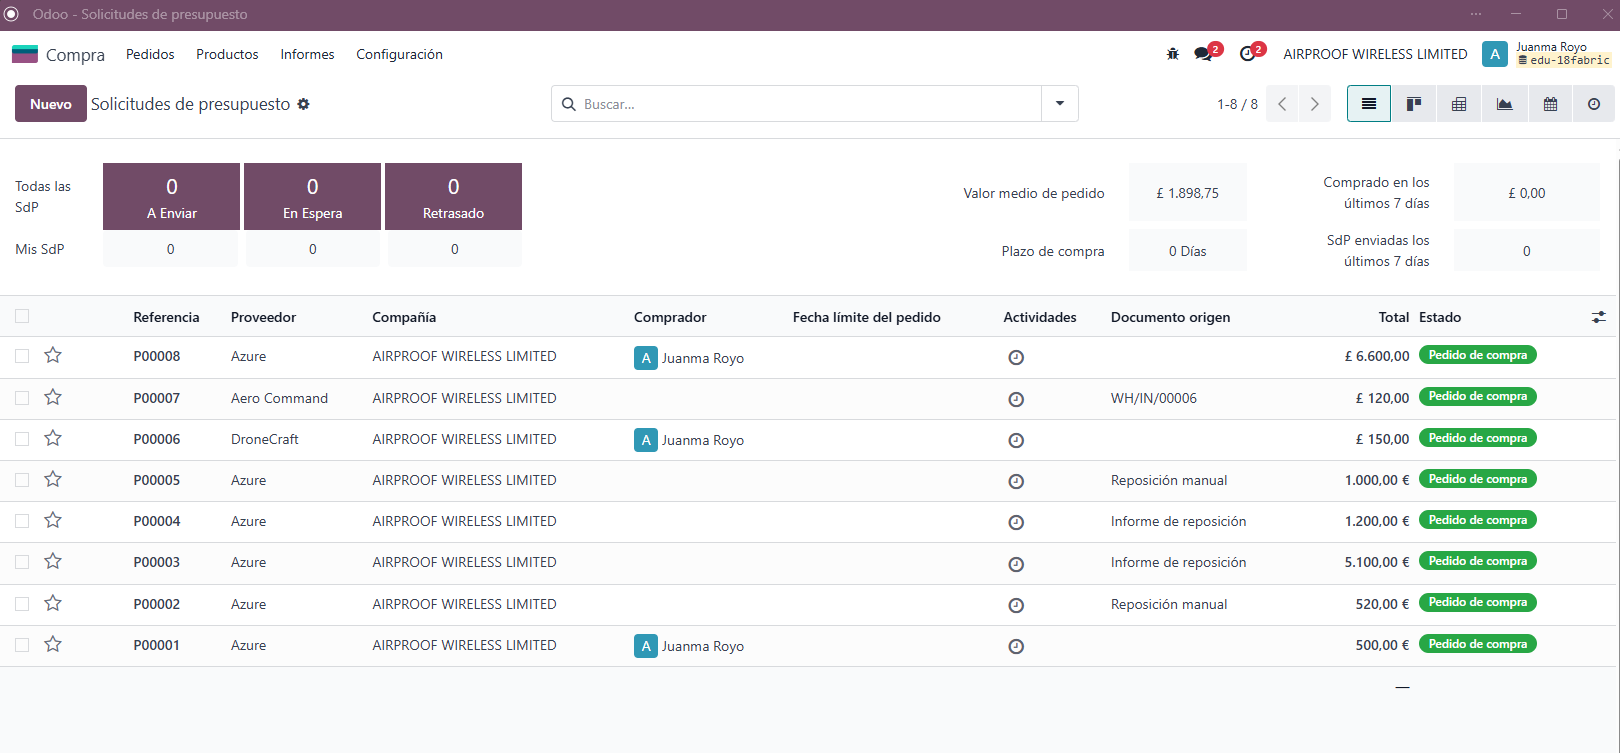
Task: Open the AIRPROOF WIRELESS LIMITED company switcher
Action: click(x=1375, y=54)
